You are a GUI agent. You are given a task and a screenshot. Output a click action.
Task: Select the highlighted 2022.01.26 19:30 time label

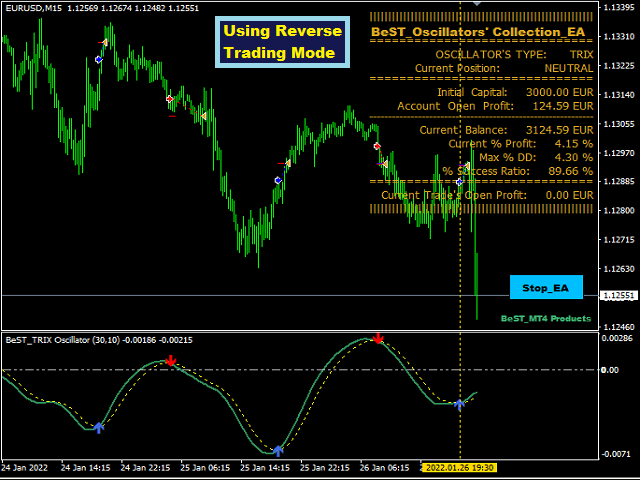(460, 467)
